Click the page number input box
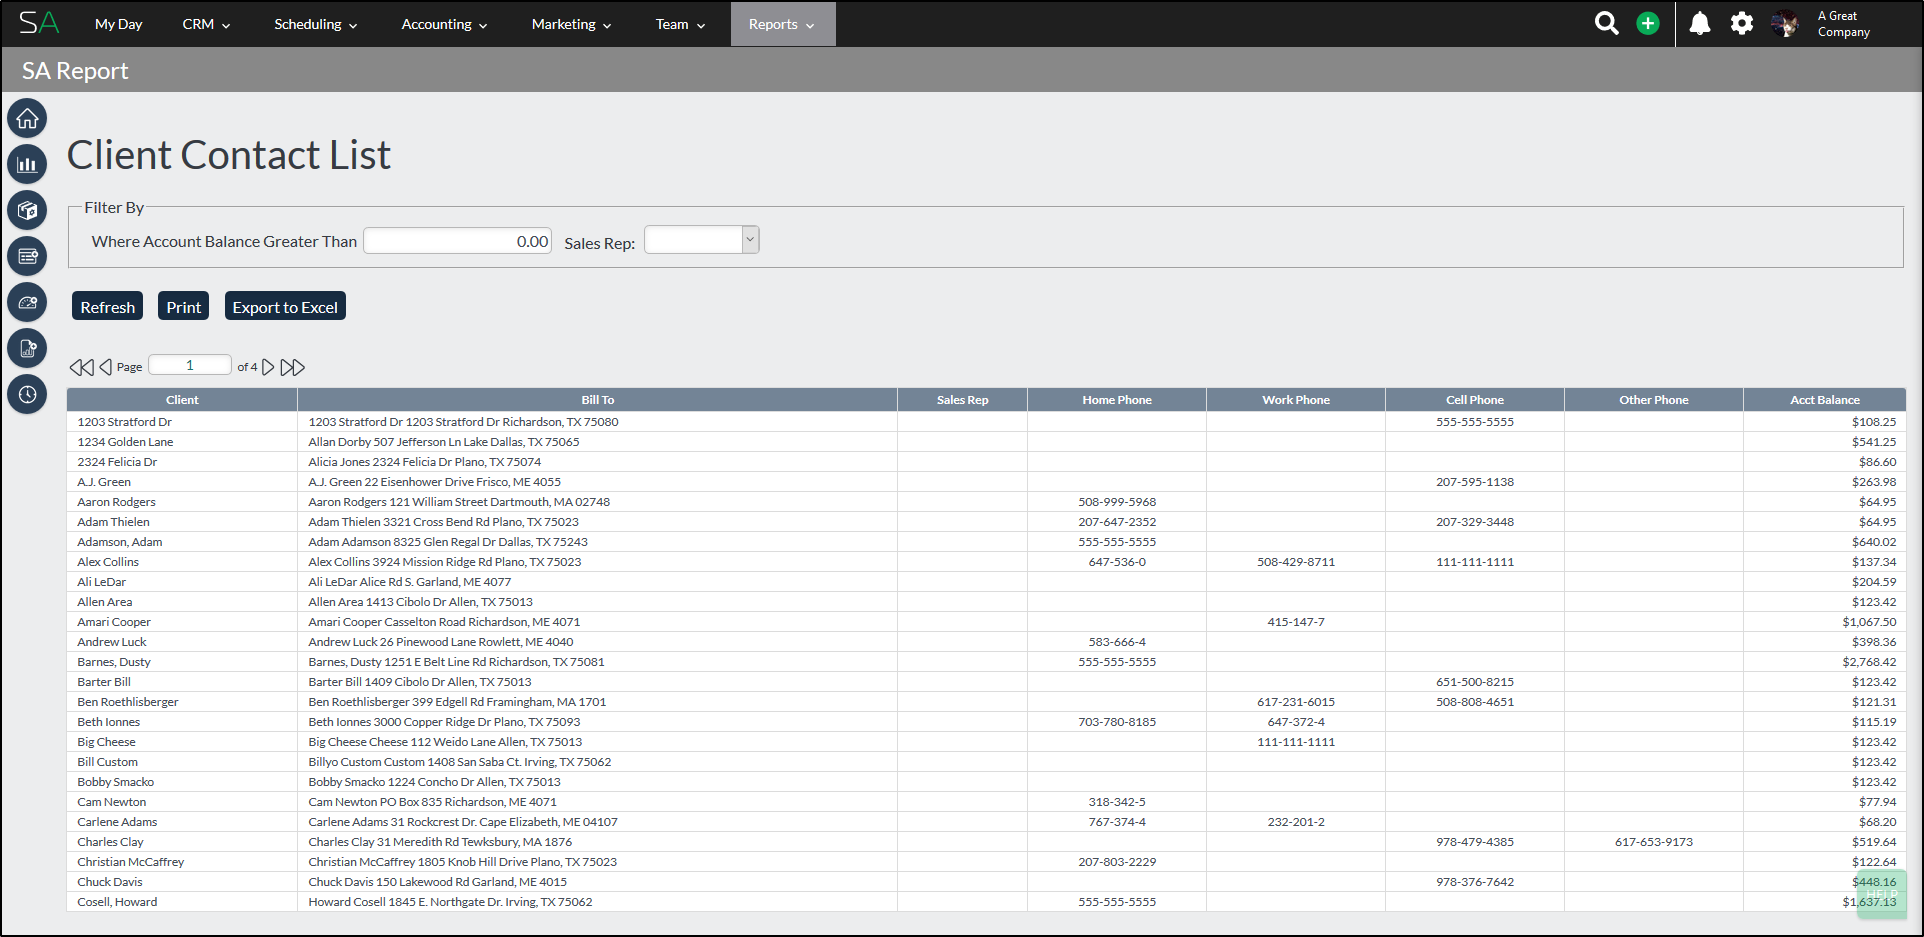The height and width of the screenshot is (937, 1924). coord(190,366)
